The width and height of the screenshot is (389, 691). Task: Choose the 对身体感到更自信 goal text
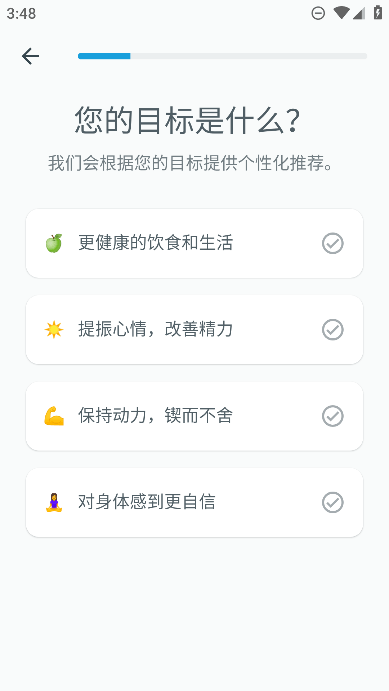(147, 502)
